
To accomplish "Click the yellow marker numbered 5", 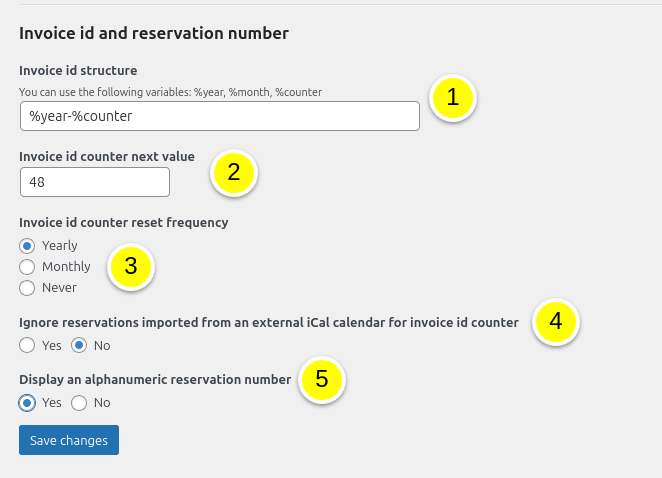I will pos(321,379).
